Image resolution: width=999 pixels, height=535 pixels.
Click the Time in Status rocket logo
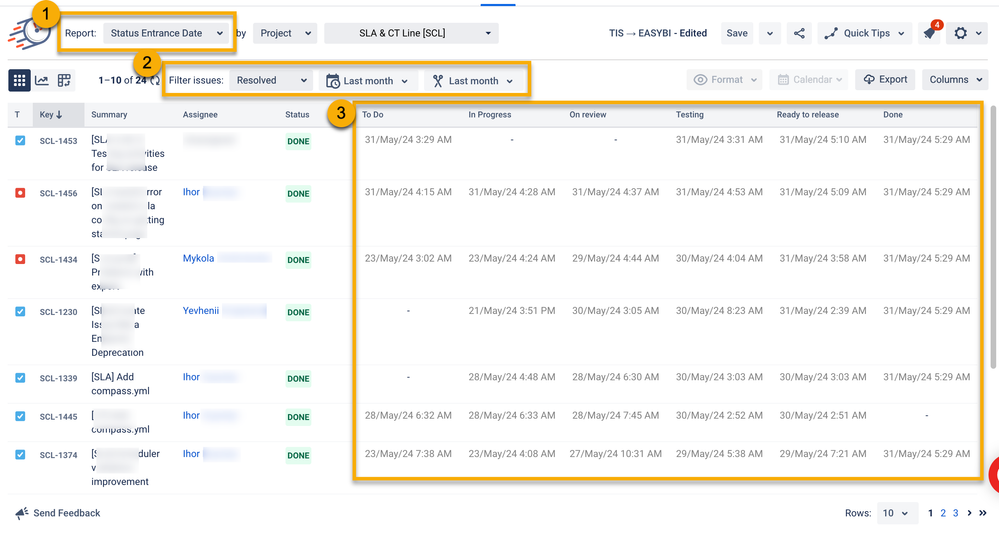pyautogui.click(x=28, y=33)
